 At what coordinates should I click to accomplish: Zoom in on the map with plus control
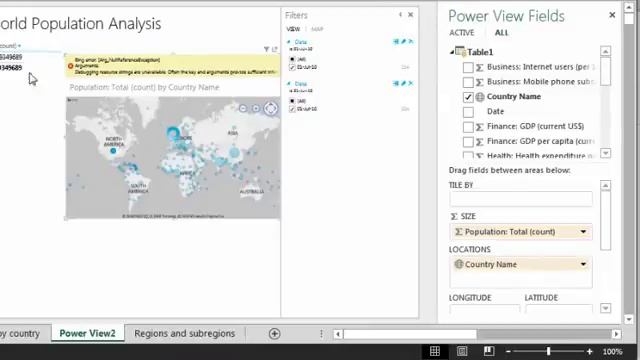point(256,108)
